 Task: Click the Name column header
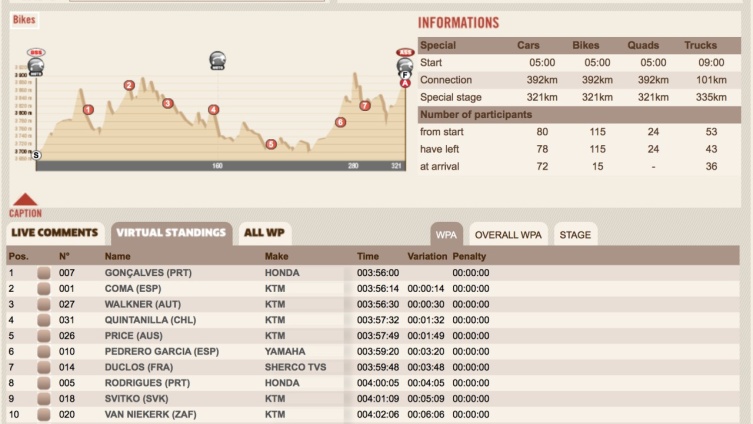pos(118,256)
